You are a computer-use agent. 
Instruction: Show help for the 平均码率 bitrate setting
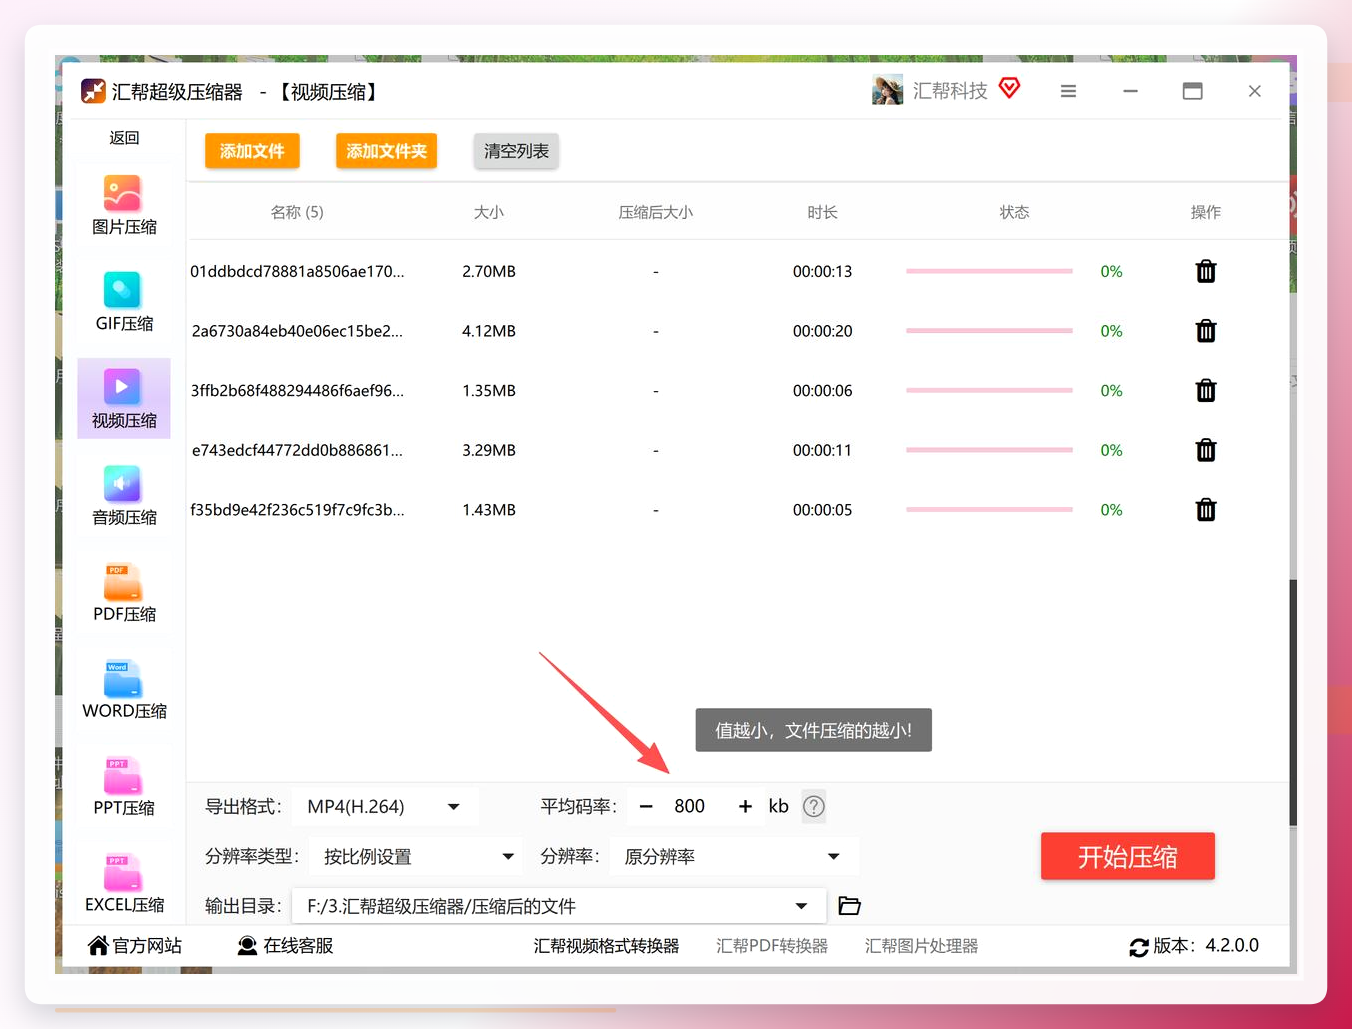tap(814, 806)
